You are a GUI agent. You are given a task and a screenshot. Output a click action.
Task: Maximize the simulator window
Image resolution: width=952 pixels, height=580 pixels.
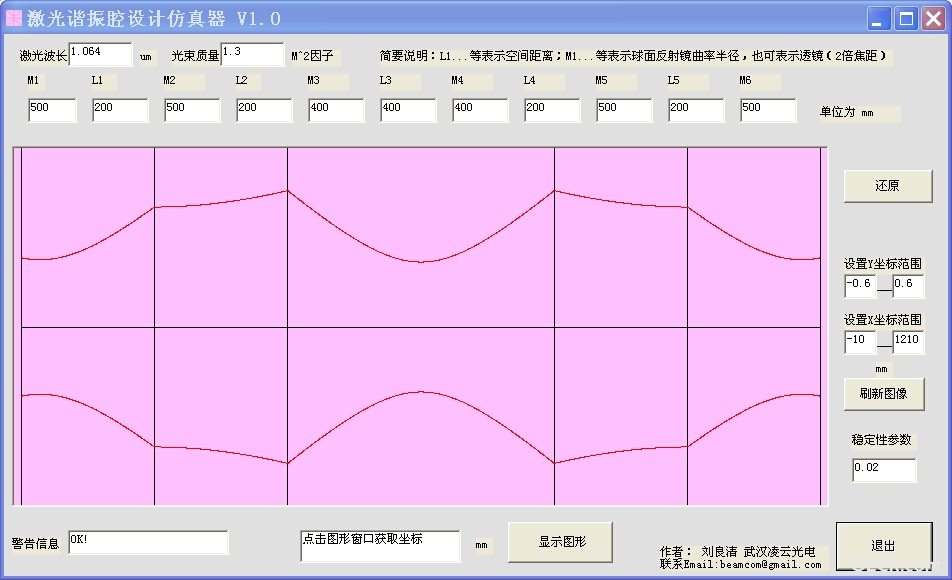[x=906, y=19]
